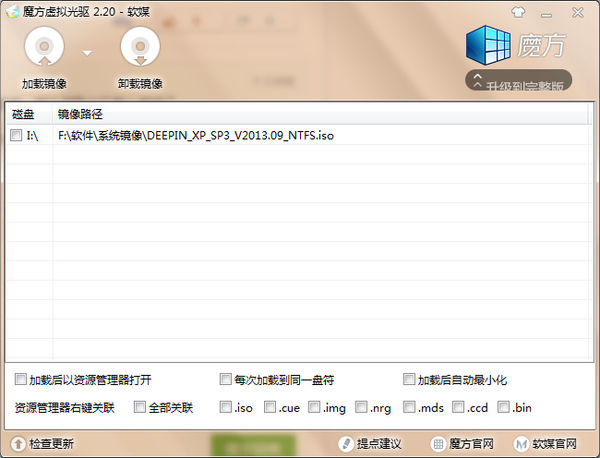Click the 检查更新 up-arrow icon
The width and height of the screenshot is (600, 458).
[18, 444]
